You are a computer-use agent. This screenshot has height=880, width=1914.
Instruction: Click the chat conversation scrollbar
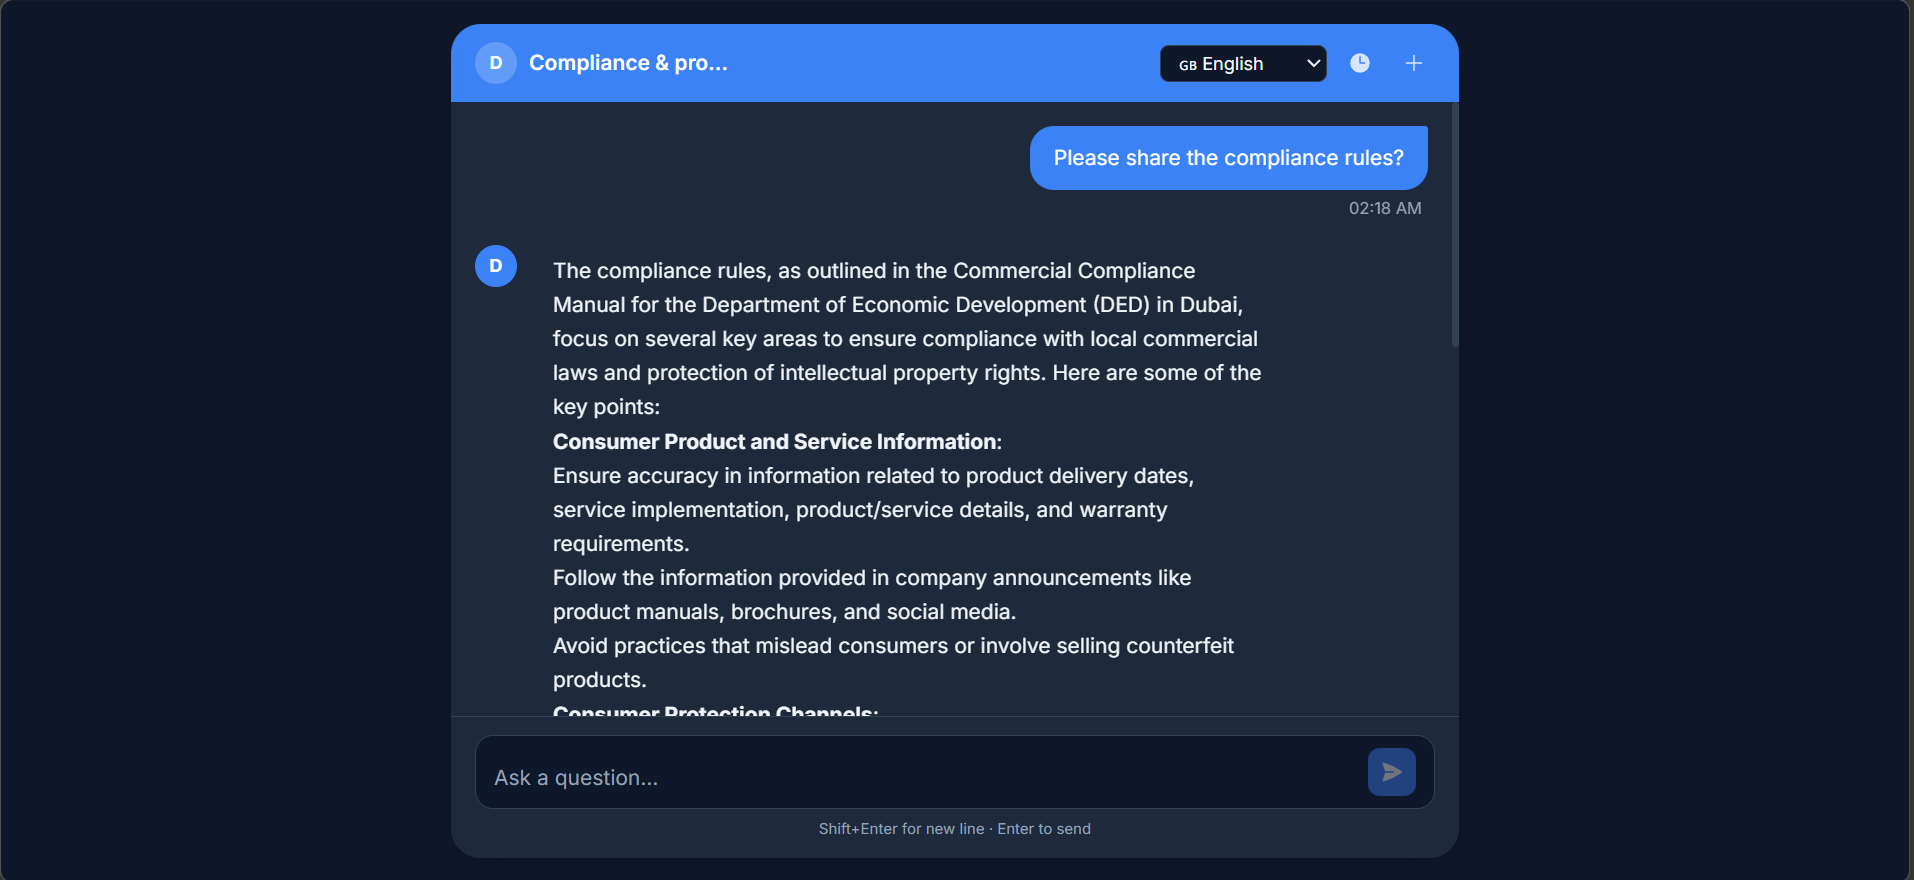point(1454,225)
